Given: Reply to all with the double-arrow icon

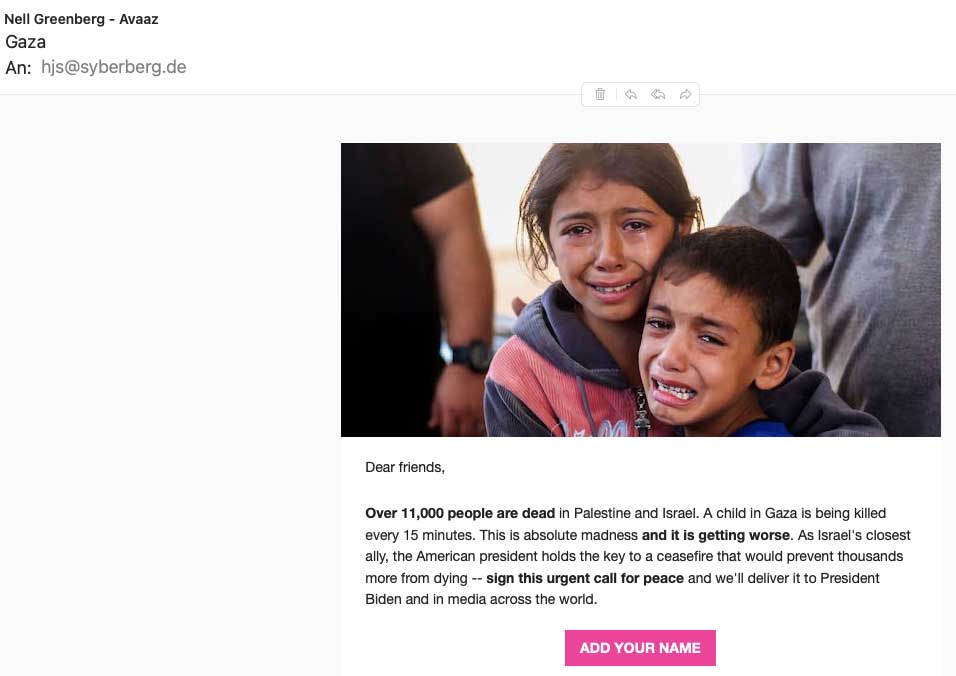Looking at the screenshot, I should click(x=658, y=94).
